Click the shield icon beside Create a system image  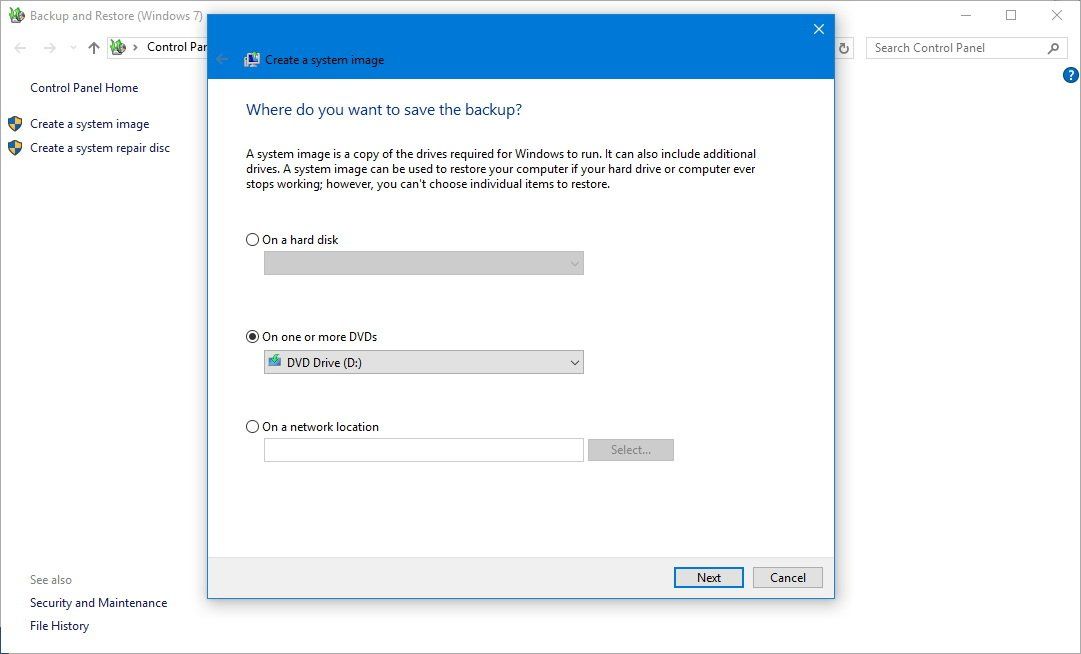(x=14, y=123)
